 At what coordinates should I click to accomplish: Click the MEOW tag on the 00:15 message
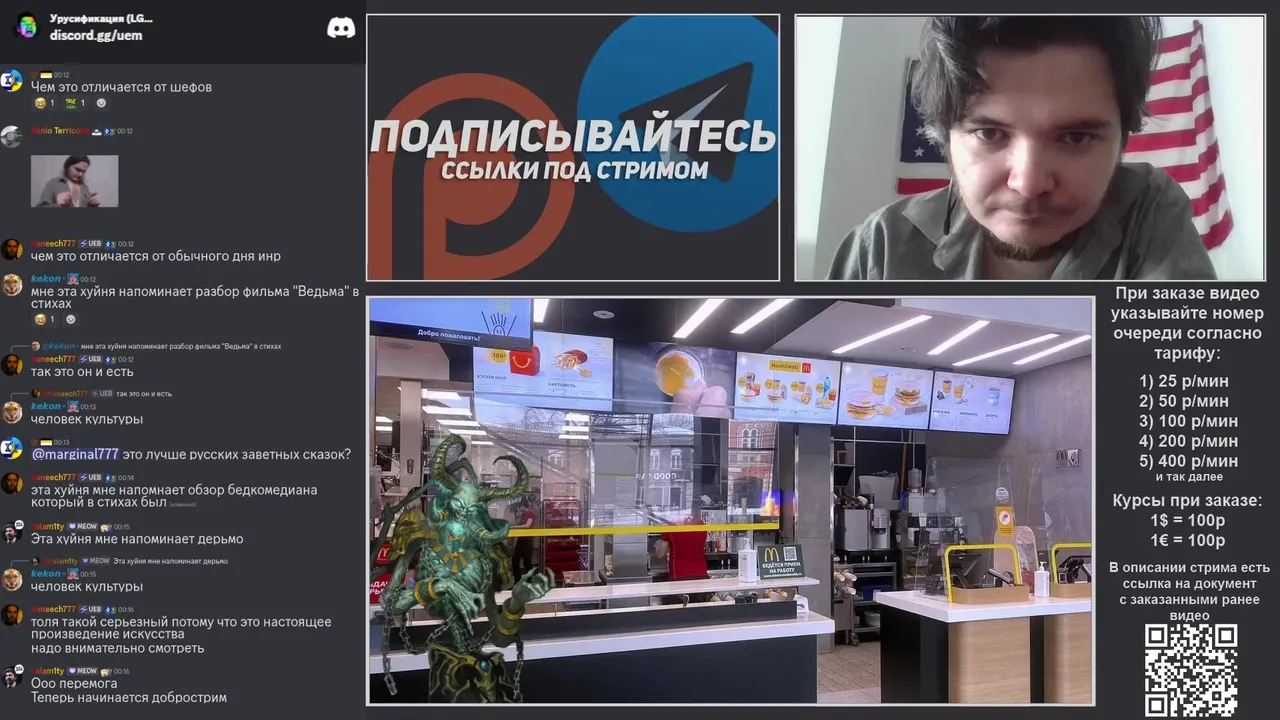[85, 526]
